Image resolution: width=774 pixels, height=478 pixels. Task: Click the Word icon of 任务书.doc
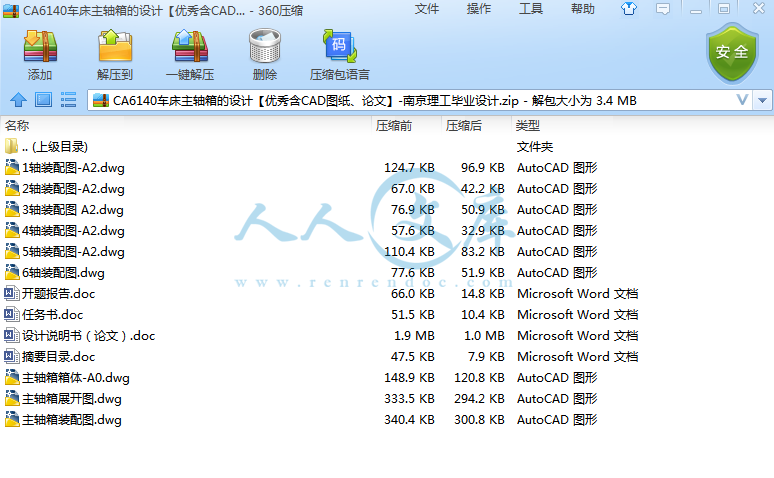tap(12, 315)
